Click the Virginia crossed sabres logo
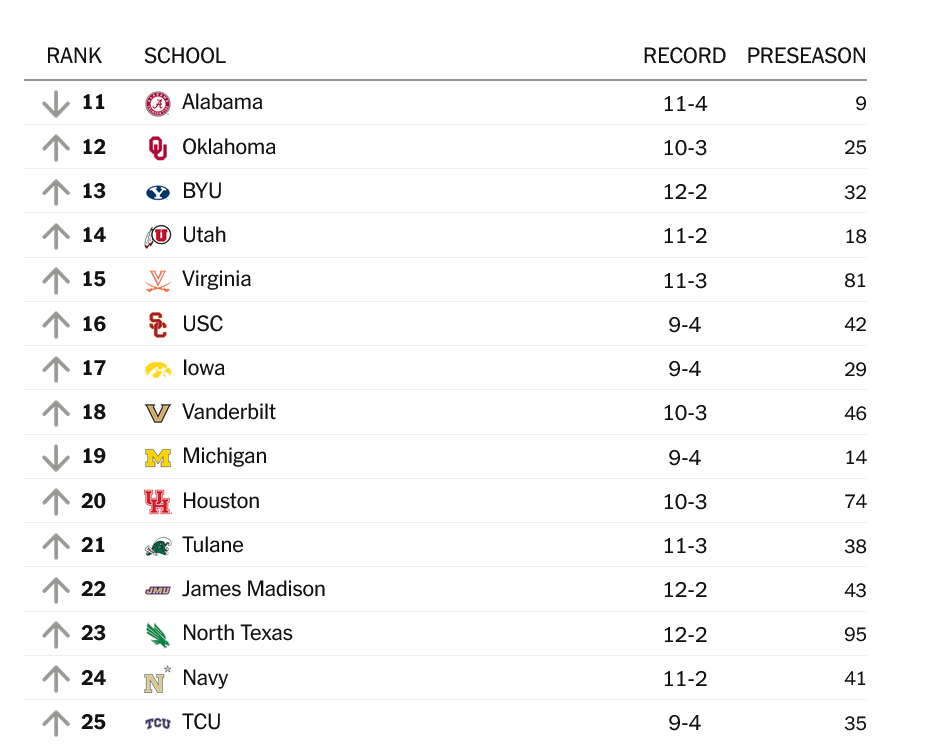Screen dimensions: 941x756 point(157,281)
